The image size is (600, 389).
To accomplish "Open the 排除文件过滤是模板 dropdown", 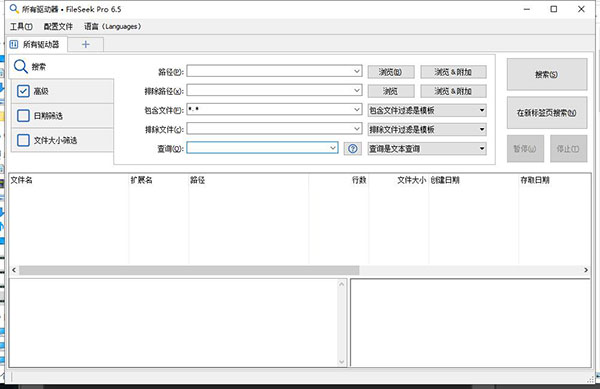I will pos(427,130).
